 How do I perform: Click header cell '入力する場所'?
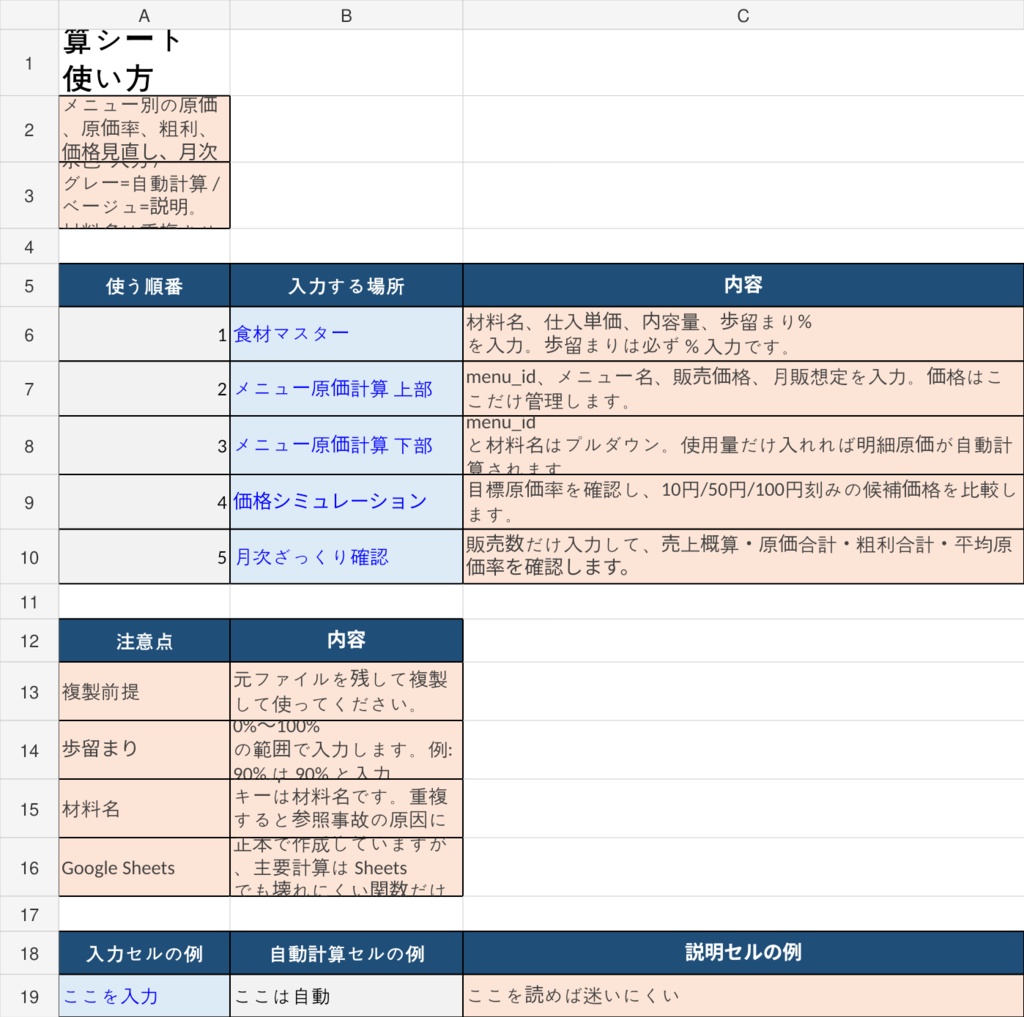[x=346, y=285]
